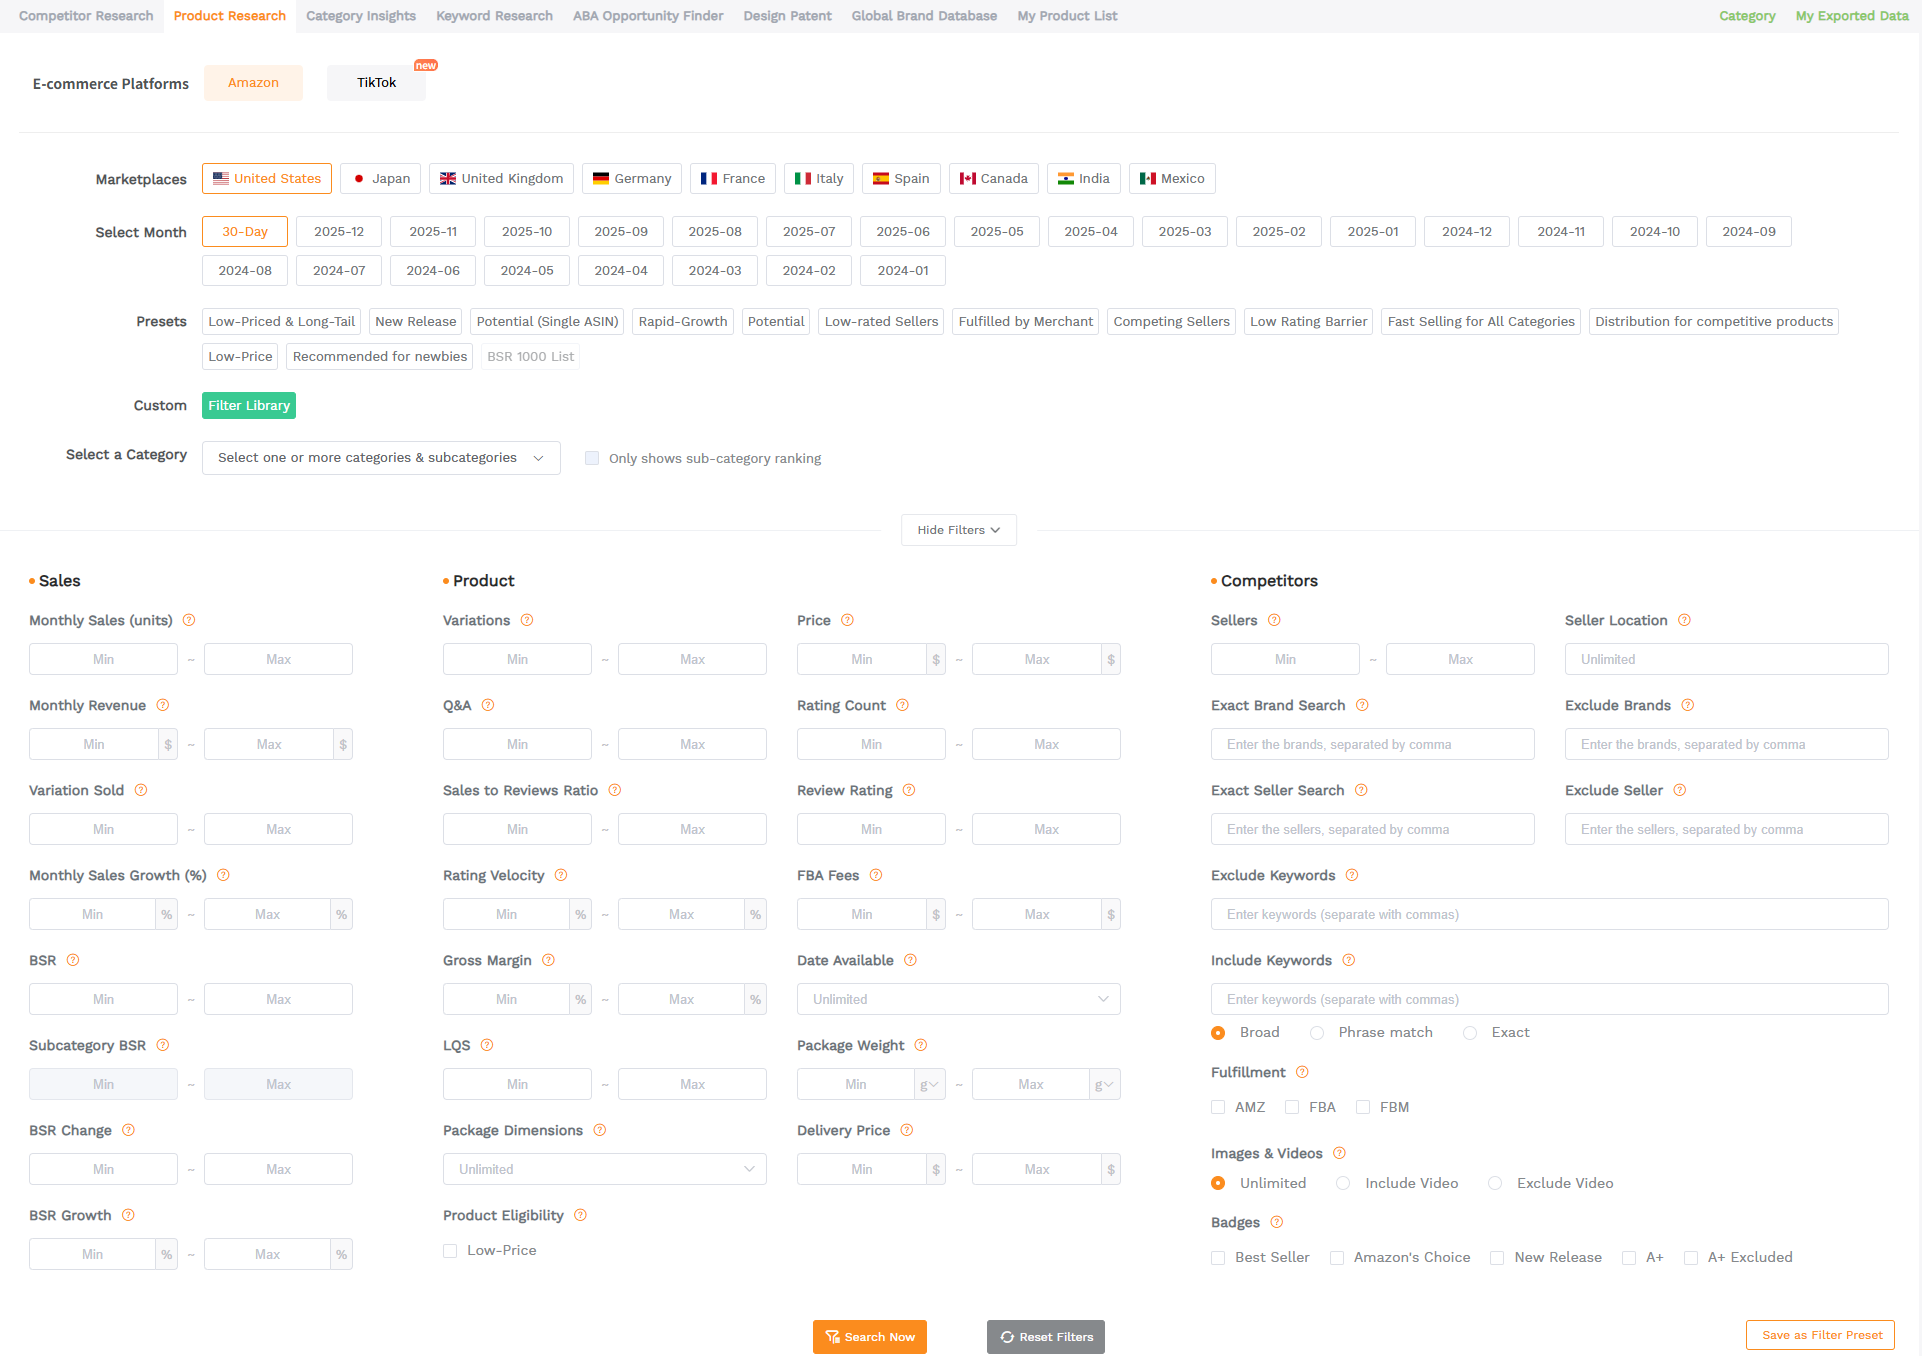The image size is (1922, 1356).
Task: Click the question mark beside Seller Location
Action: pos(1685,620)
